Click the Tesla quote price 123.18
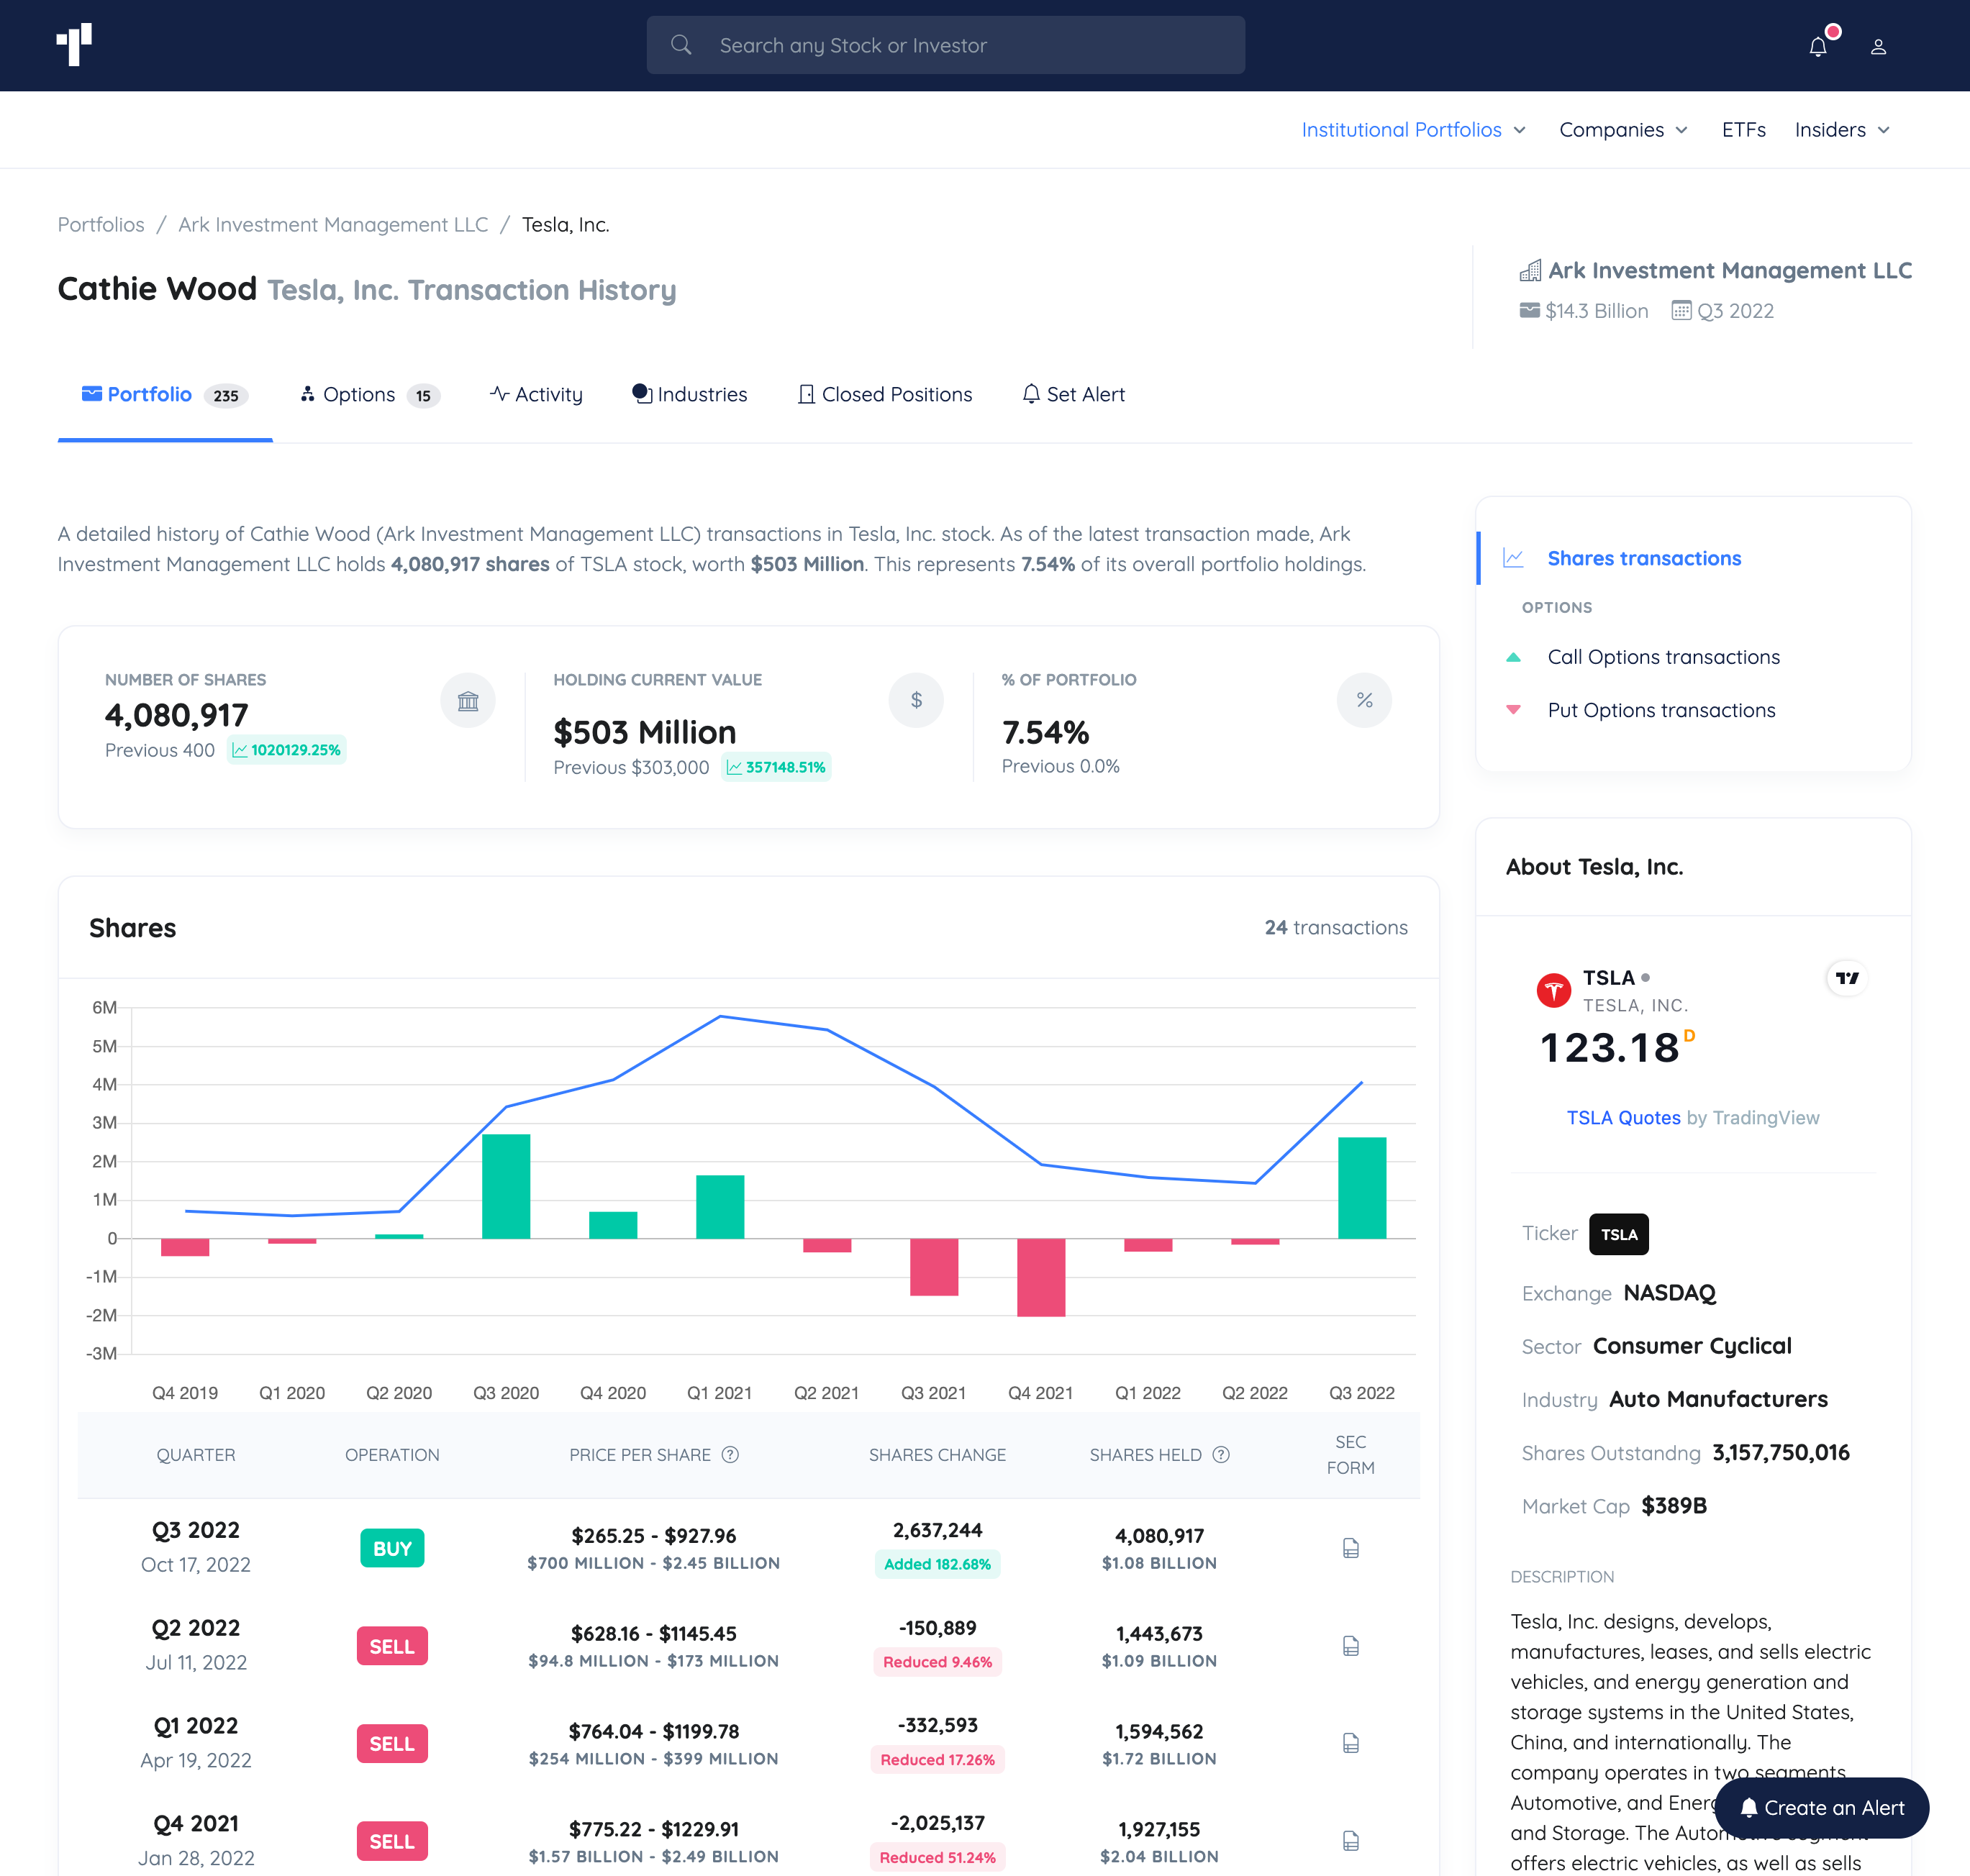Viewport: 1970px width, 1876px height. tap(1609, 1049)
